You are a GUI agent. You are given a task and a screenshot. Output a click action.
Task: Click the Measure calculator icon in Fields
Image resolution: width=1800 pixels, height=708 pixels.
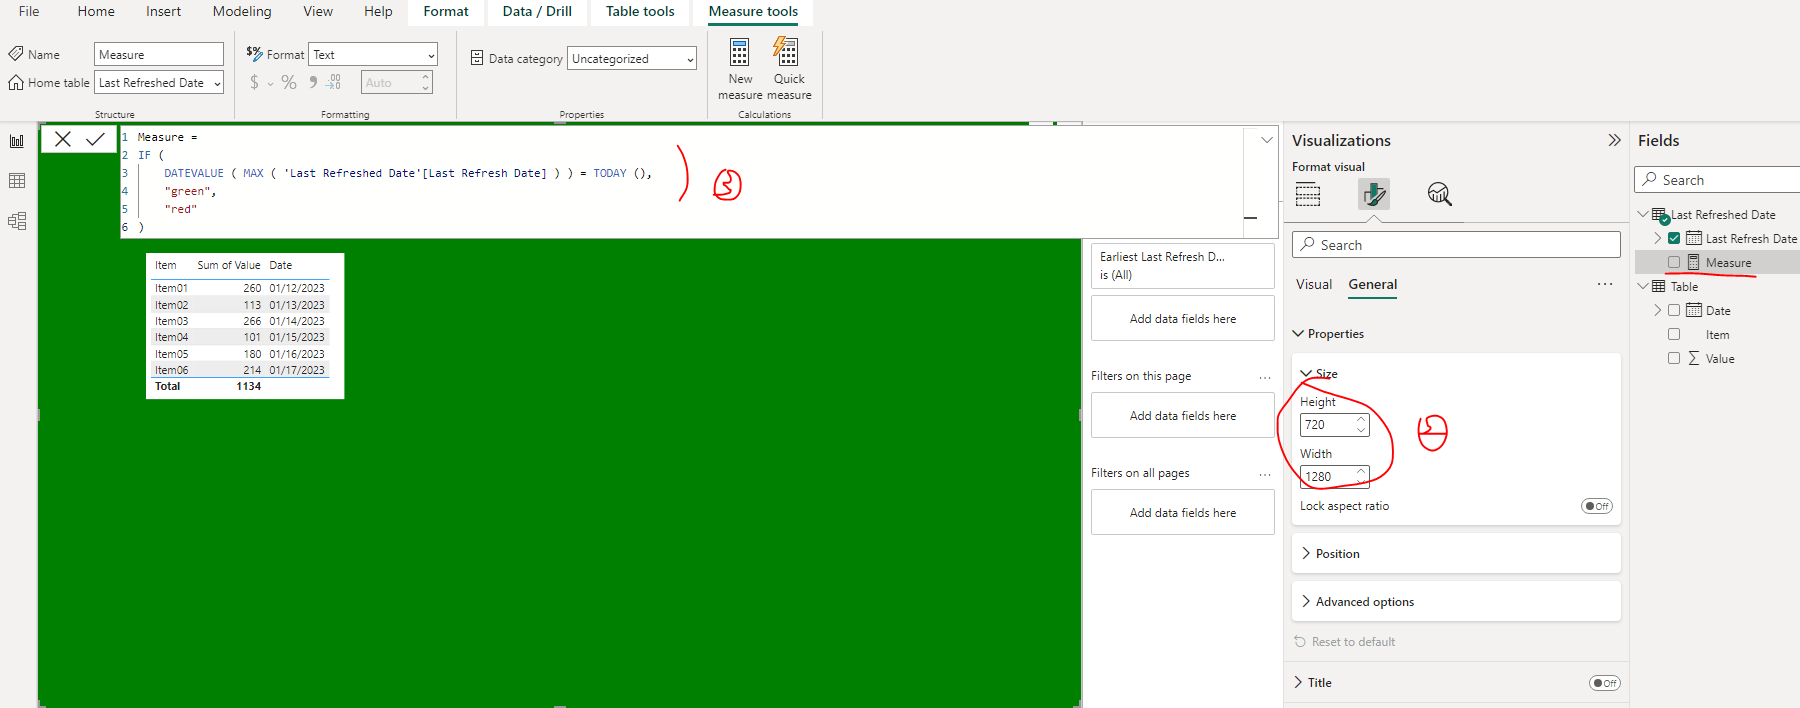pos(1694,262)
